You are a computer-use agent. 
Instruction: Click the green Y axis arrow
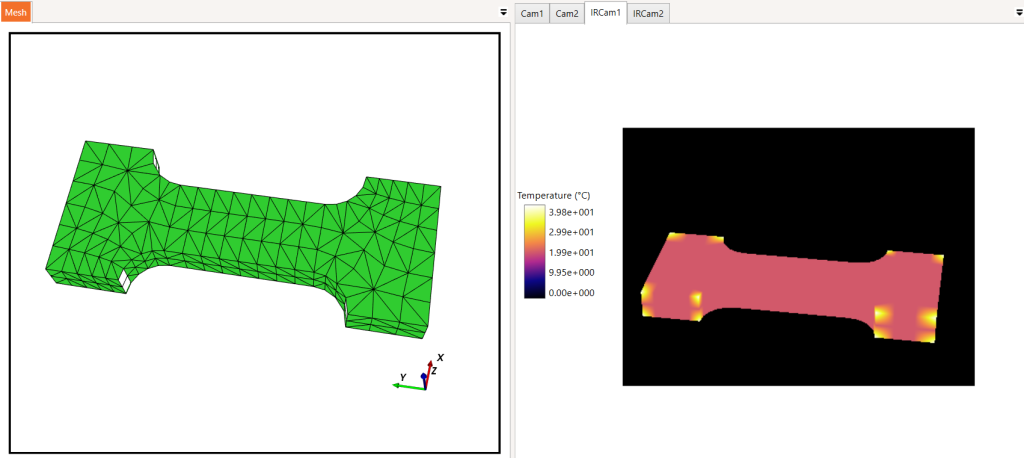pos(408,387)
